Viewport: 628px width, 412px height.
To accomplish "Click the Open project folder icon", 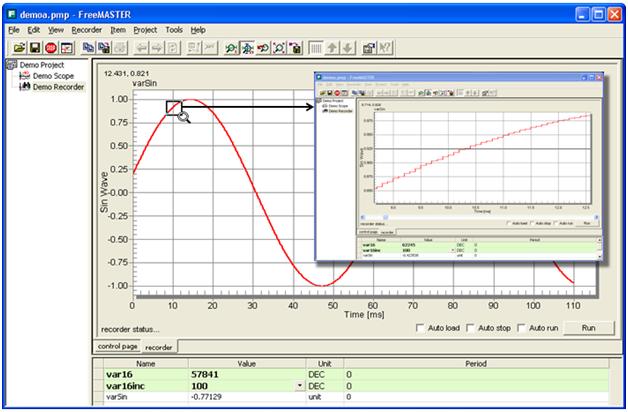I will click(x=19, y=48).
